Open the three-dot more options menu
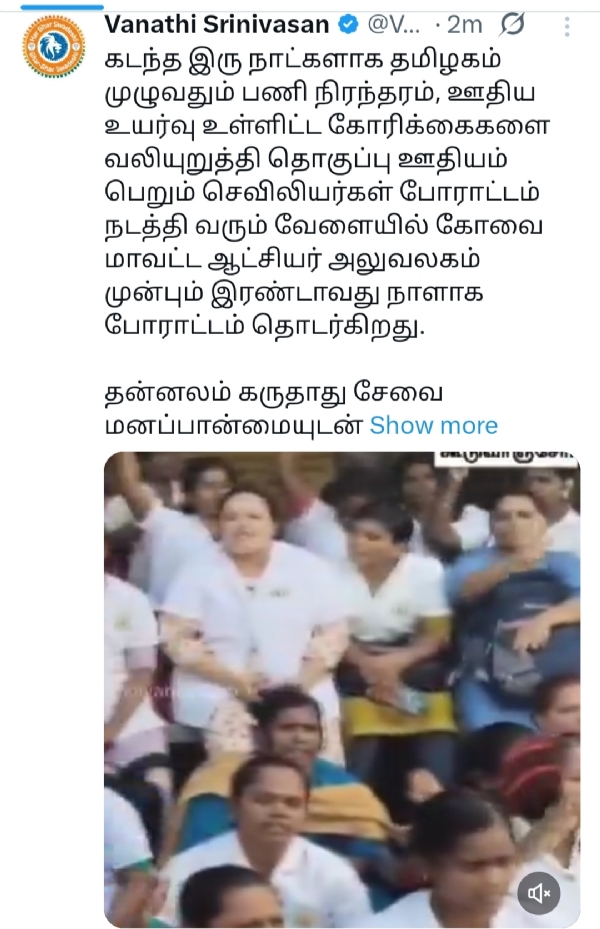 pyautogui.click(x=567, y=27)
